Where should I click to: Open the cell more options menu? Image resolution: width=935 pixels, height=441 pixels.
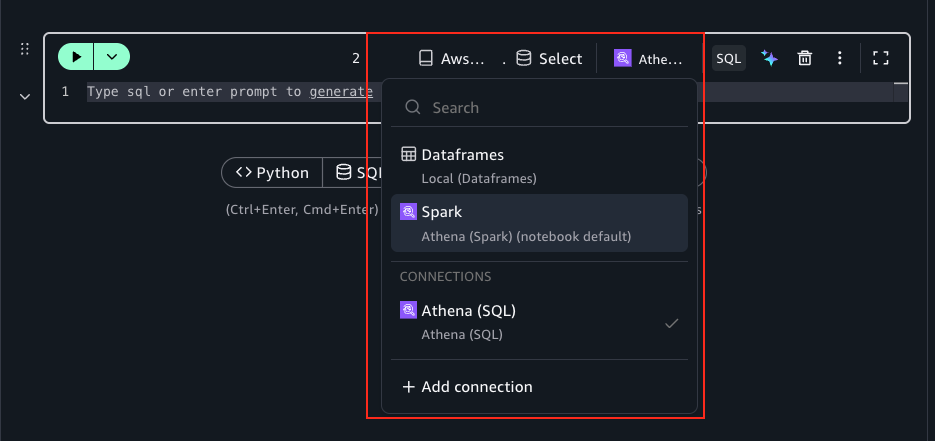click(840, 58)
